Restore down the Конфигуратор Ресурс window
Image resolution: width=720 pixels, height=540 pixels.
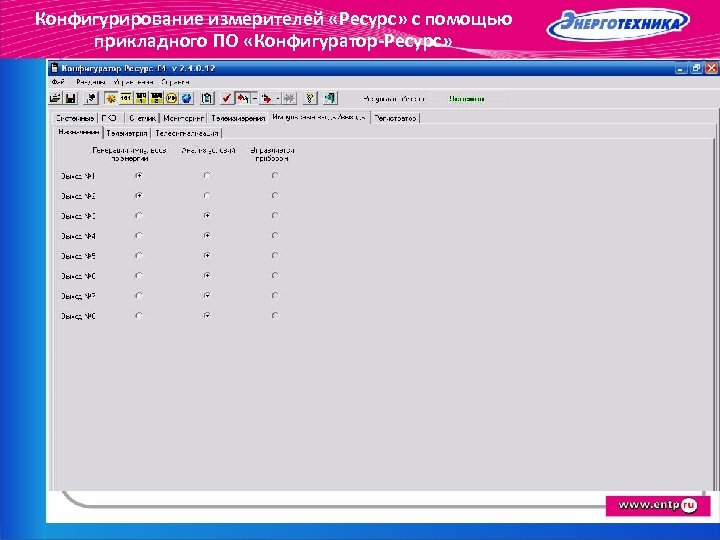point(696,68)
